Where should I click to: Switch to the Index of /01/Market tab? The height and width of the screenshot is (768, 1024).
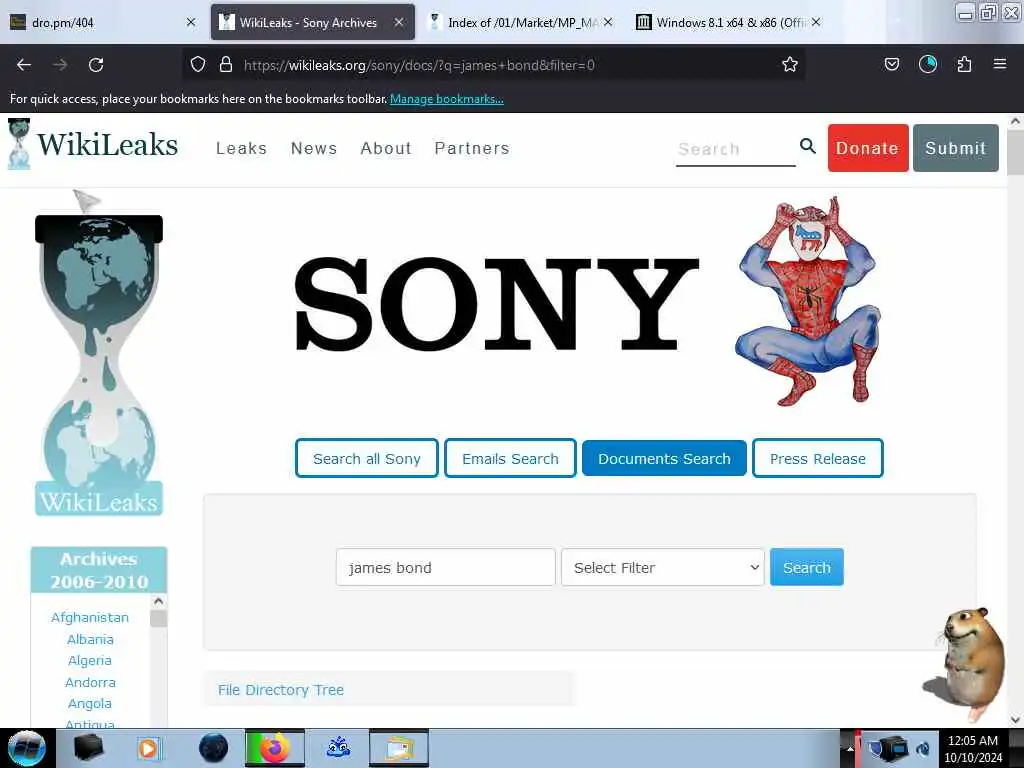coord(519,22)
